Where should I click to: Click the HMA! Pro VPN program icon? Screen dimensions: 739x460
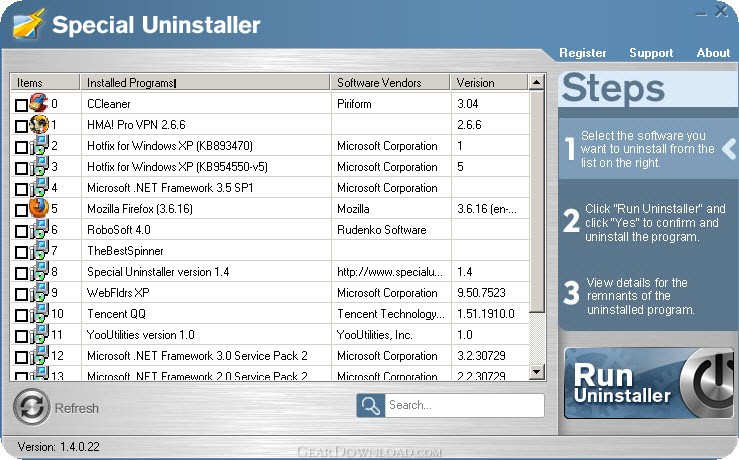point(39,124)
